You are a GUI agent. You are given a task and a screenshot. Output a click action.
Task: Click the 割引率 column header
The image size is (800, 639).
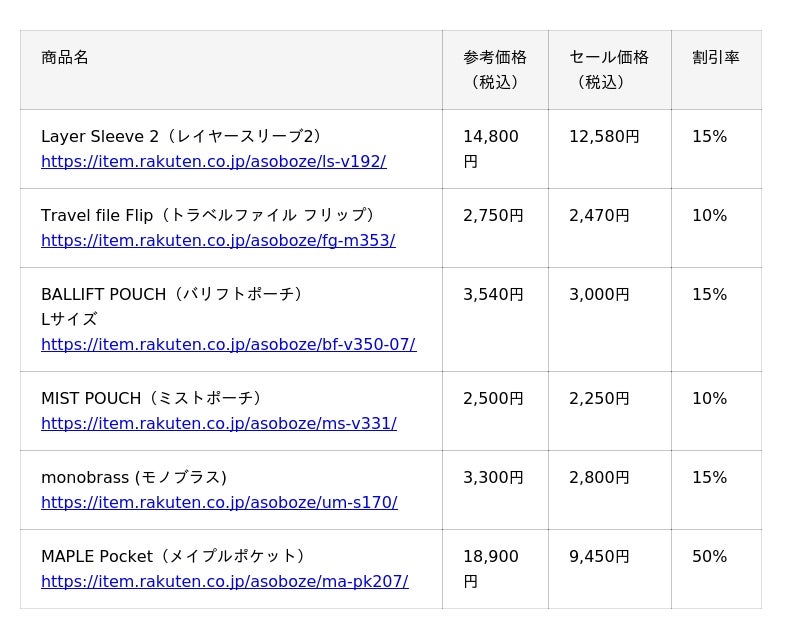[716, 70]
